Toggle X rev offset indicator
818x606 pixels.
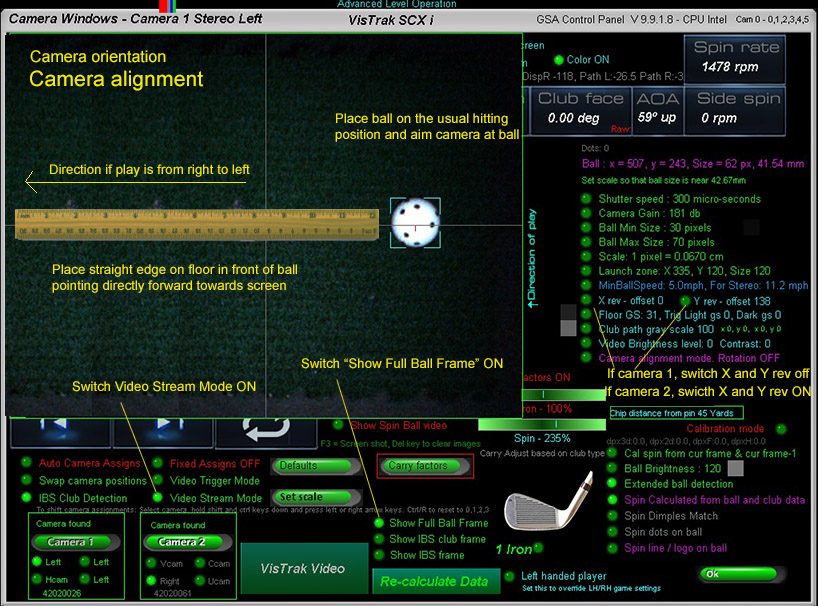coord(586,300)
